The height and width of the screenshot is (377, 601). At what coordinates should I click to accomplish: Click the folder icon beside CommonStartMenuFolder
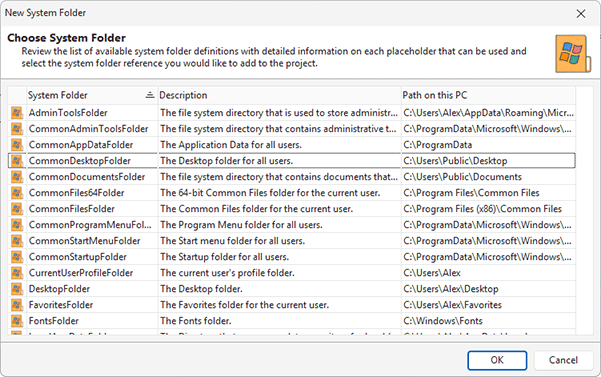pos(17,241)
